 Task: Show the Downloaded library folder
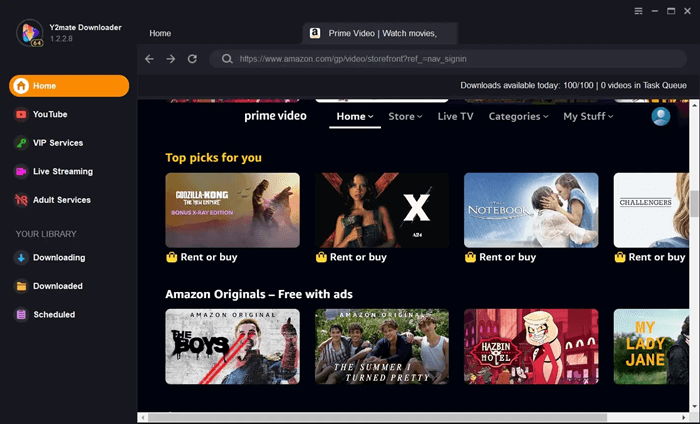48,286
